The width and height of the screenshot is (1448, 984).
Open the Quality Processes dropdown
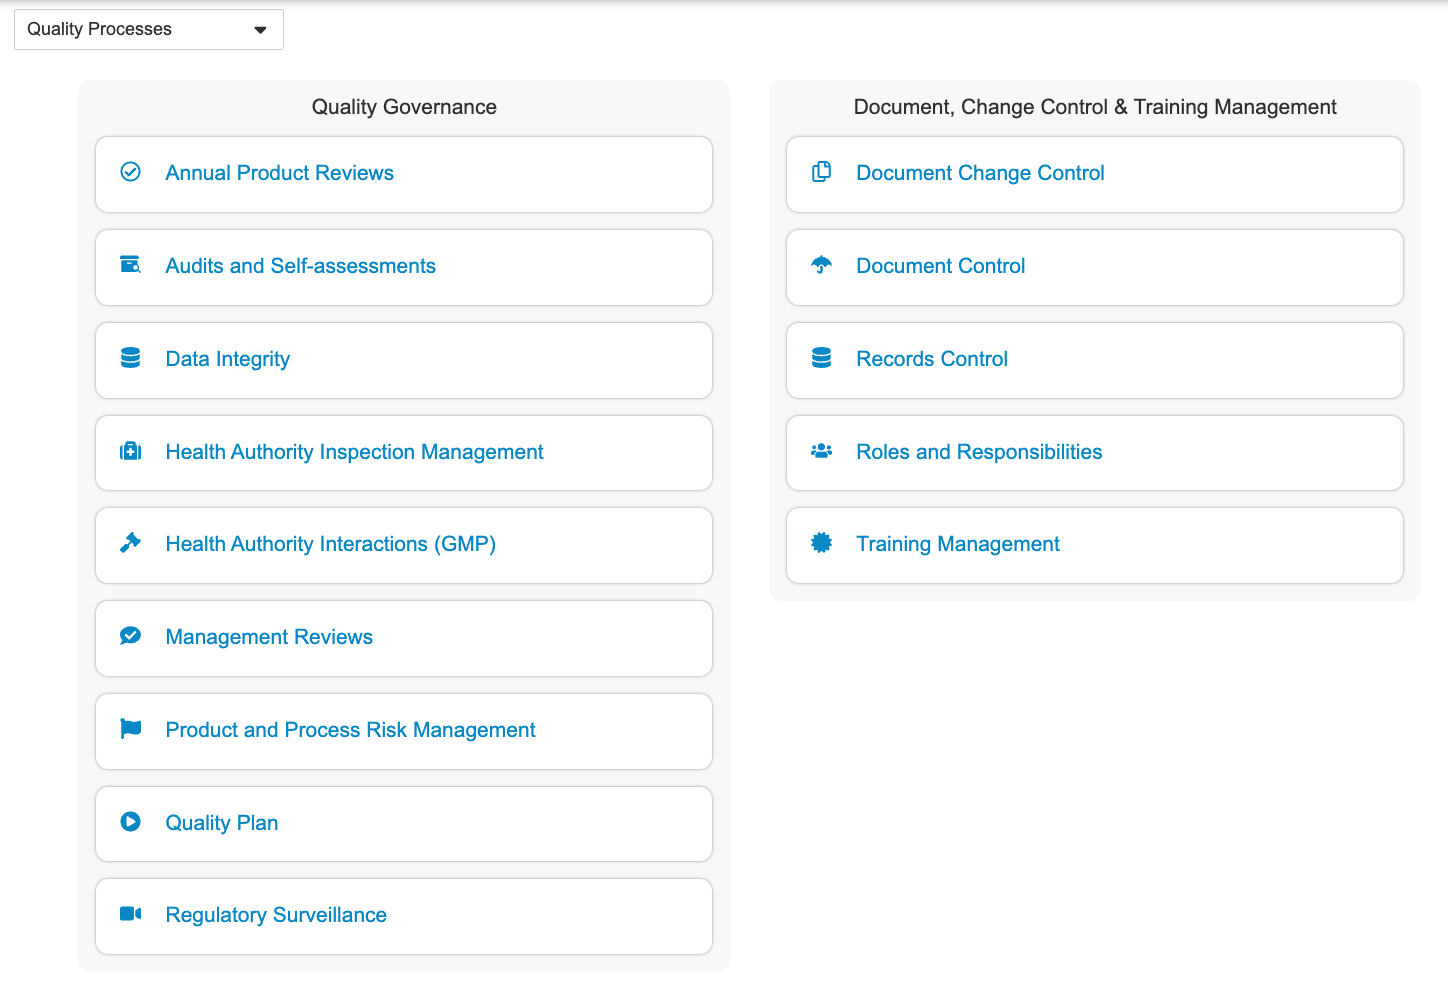click(148, 30)
